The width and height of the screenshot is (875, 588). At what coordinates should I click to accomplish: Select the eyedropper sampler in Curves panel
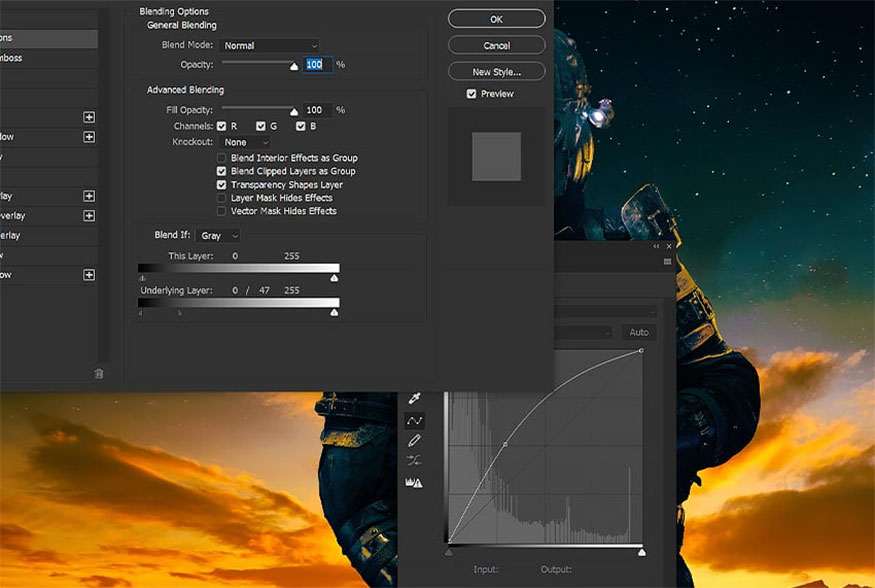click(x=414, y=398)
